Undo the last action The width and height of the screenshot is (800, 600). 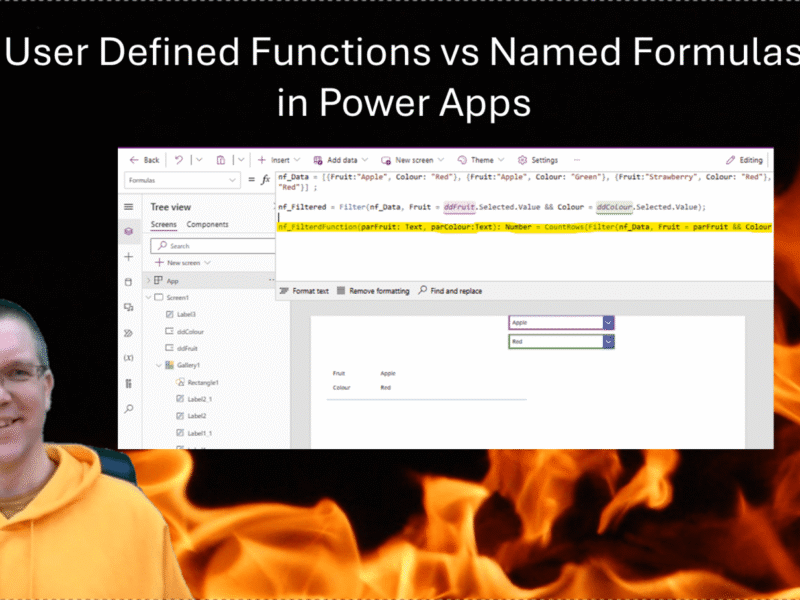pyautogui.click(x=179, y=160)
